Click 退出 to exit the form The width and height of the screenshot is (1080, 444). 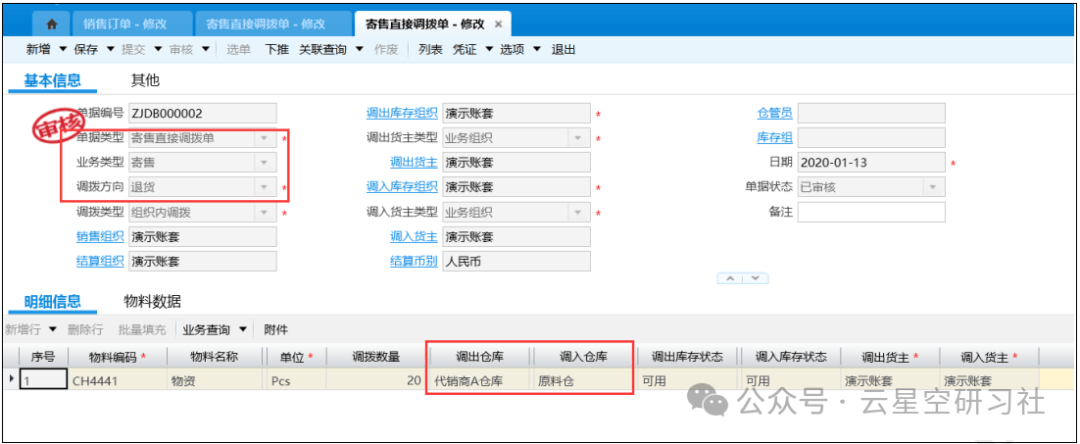(x=564, y=49)
